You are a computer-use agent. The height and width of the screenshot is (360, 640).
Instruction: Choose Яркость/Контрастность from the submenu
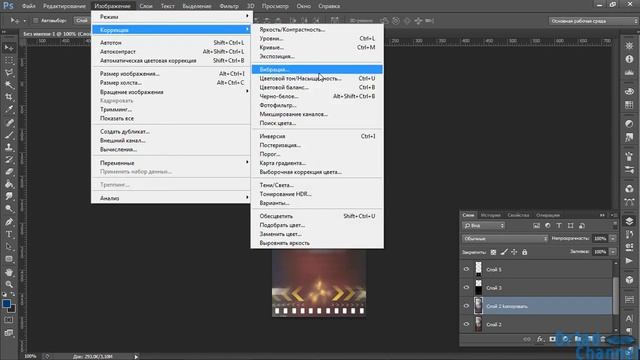(x=317, y=29)
